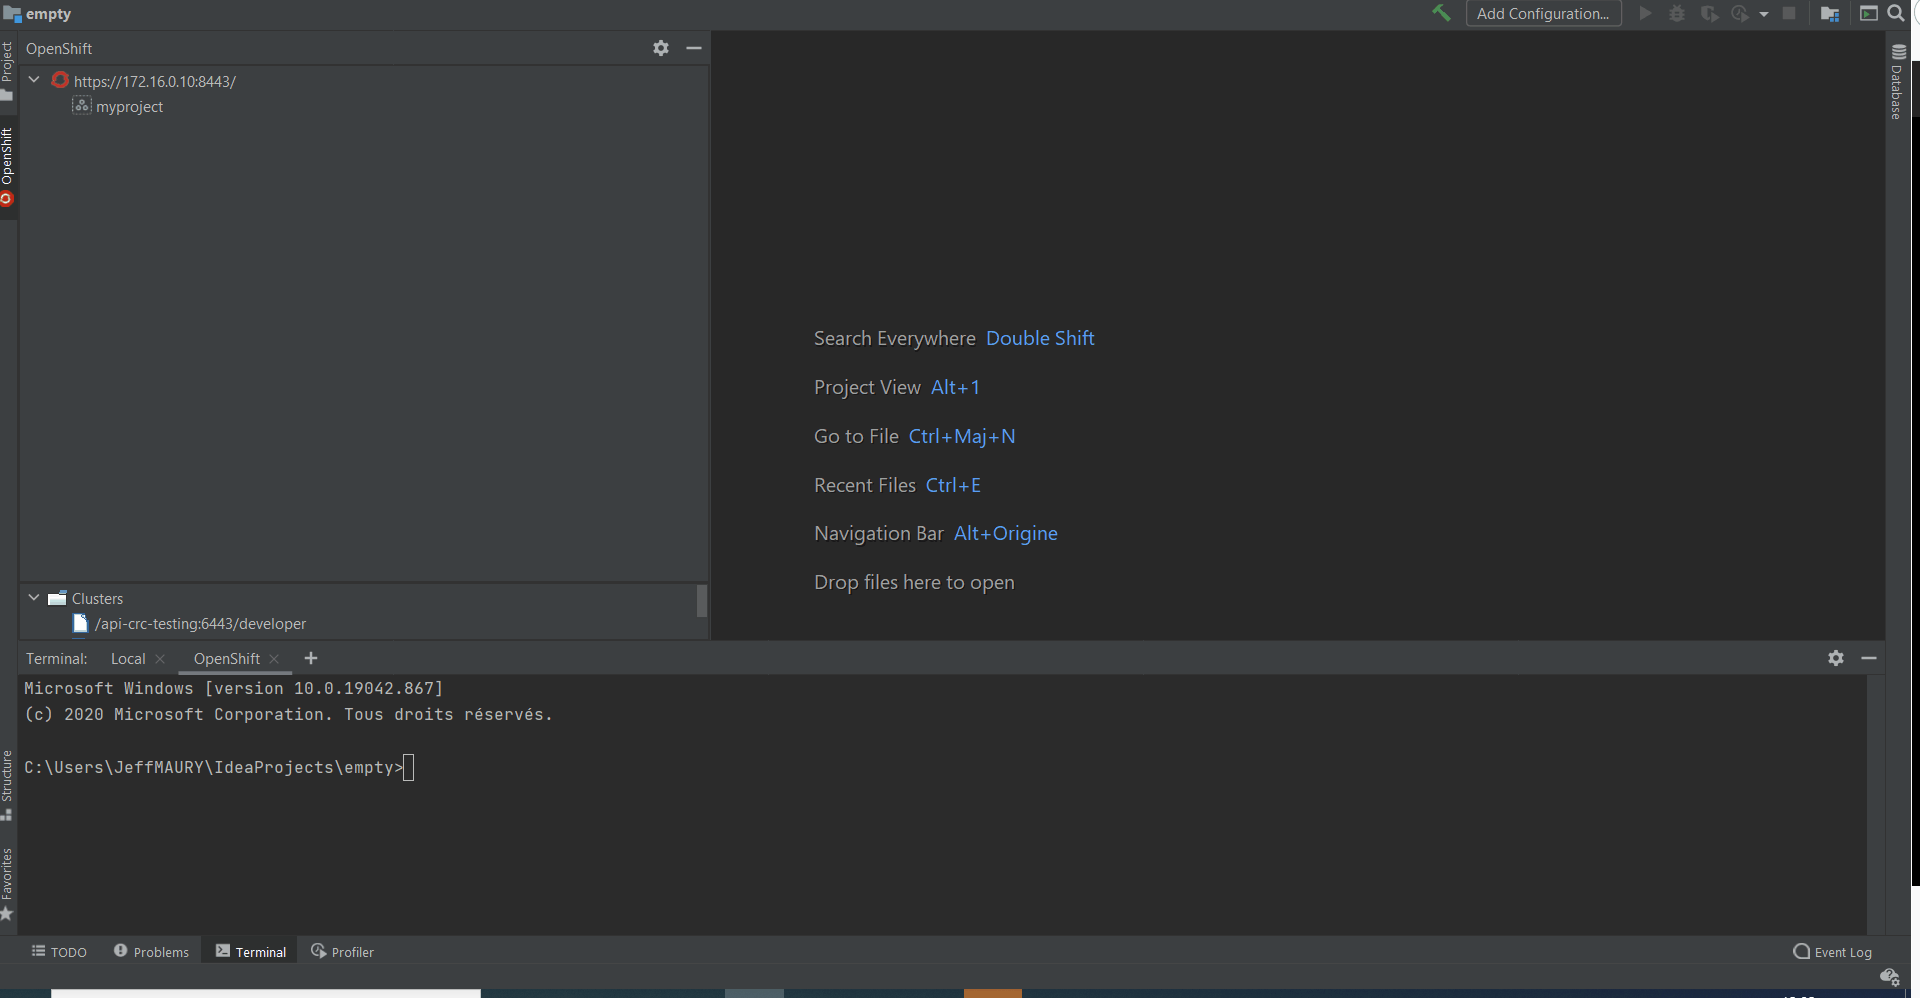Click the empty project name breadcrumb
The width and height of the screenshot is (1920, 998).
(48, 14)
